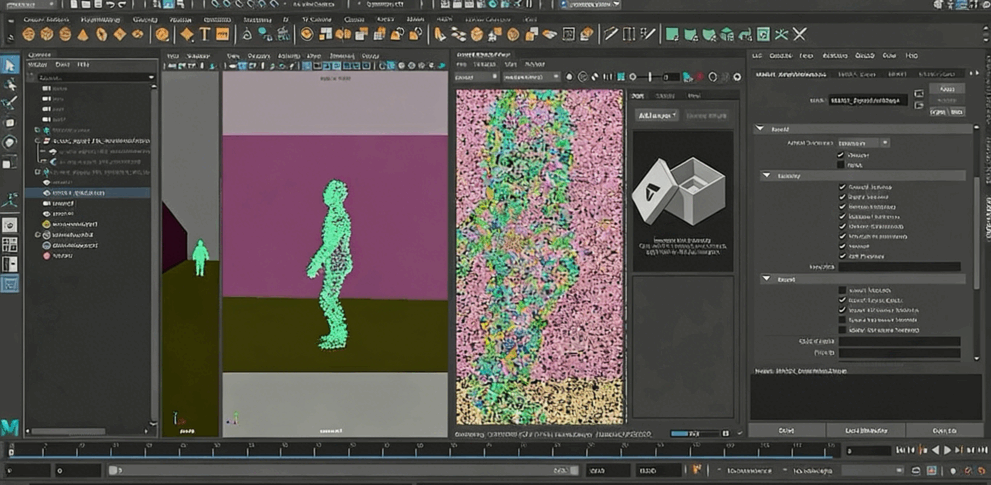Enable the unchecked checkbox under the first section
This screenshot has width=991, height=485.
point(840,165)
